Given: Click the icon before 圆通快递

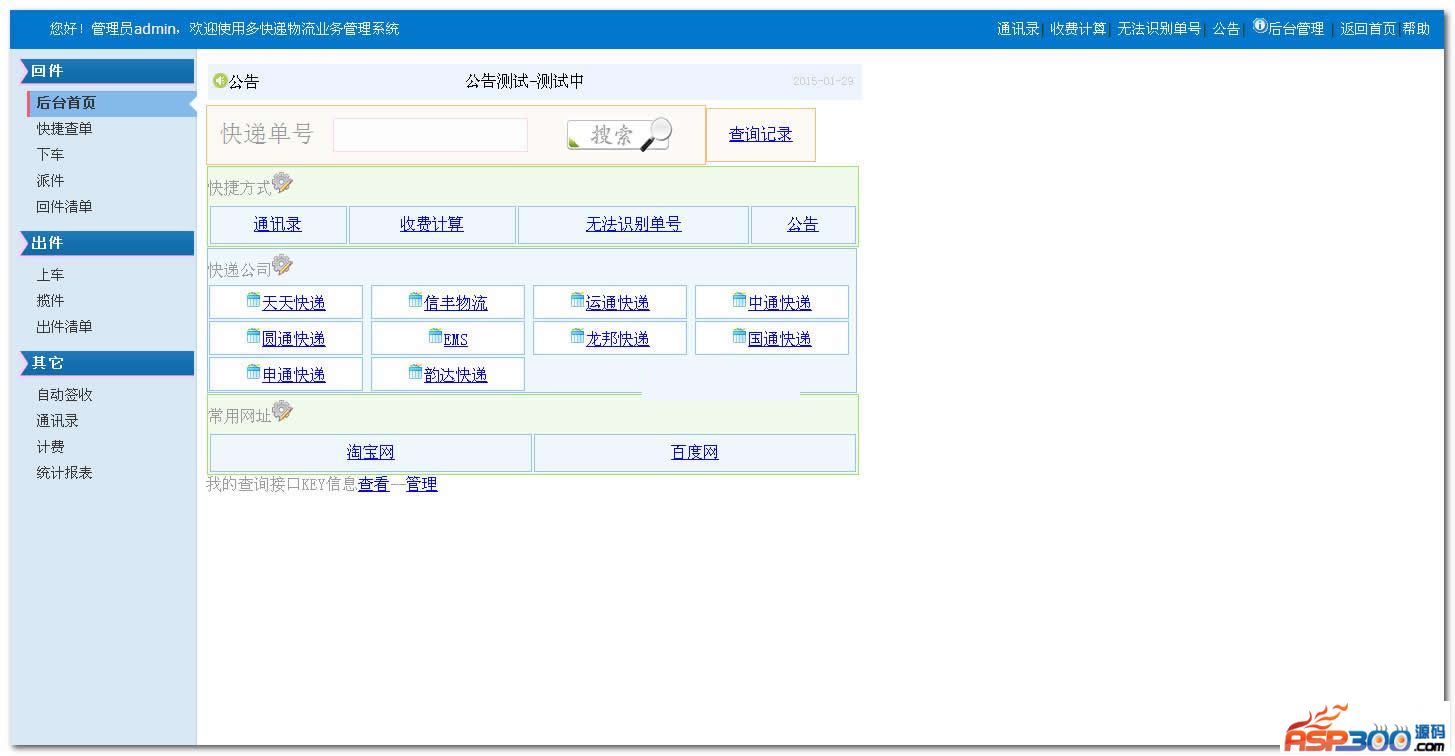Looking at the screenshot, I should click(254, 337).
